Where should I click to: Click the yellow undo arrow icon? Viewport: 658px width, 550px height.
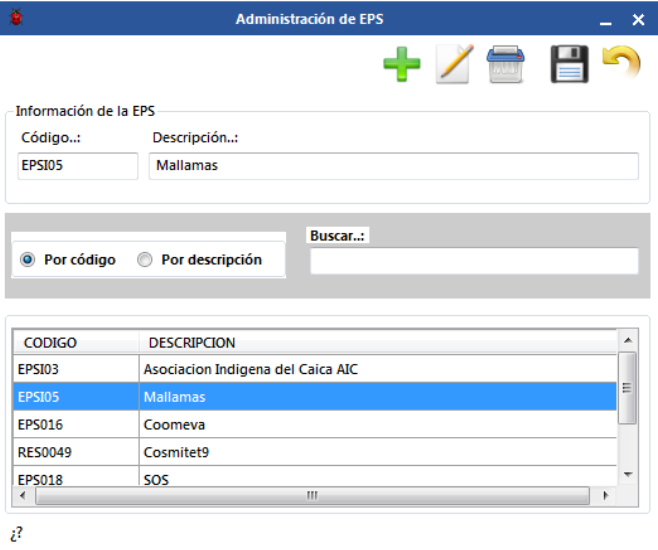click(621, 65)
